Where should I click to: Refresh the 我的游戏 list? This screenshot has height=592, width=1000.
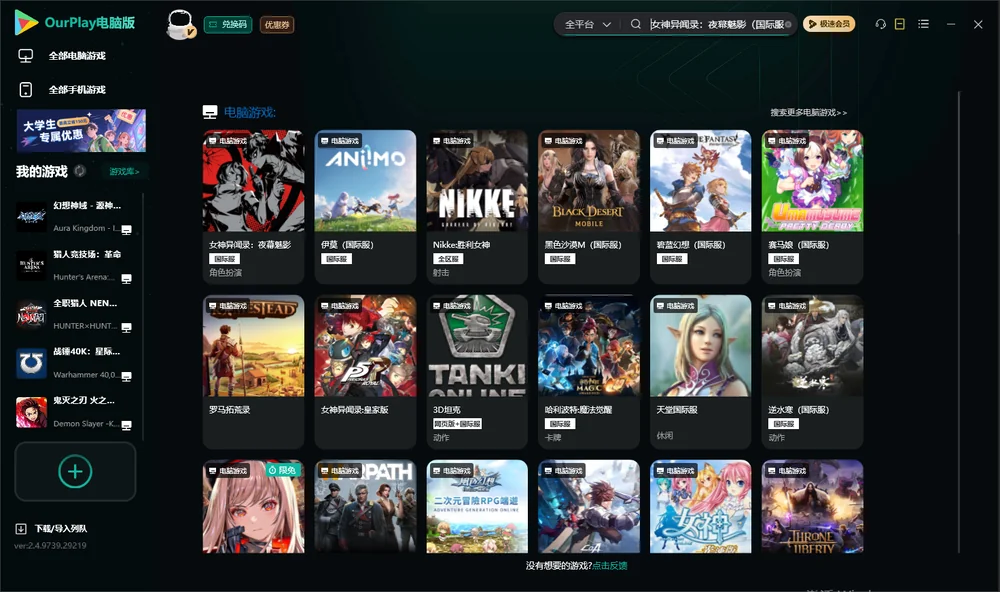(x=80, y=171)
